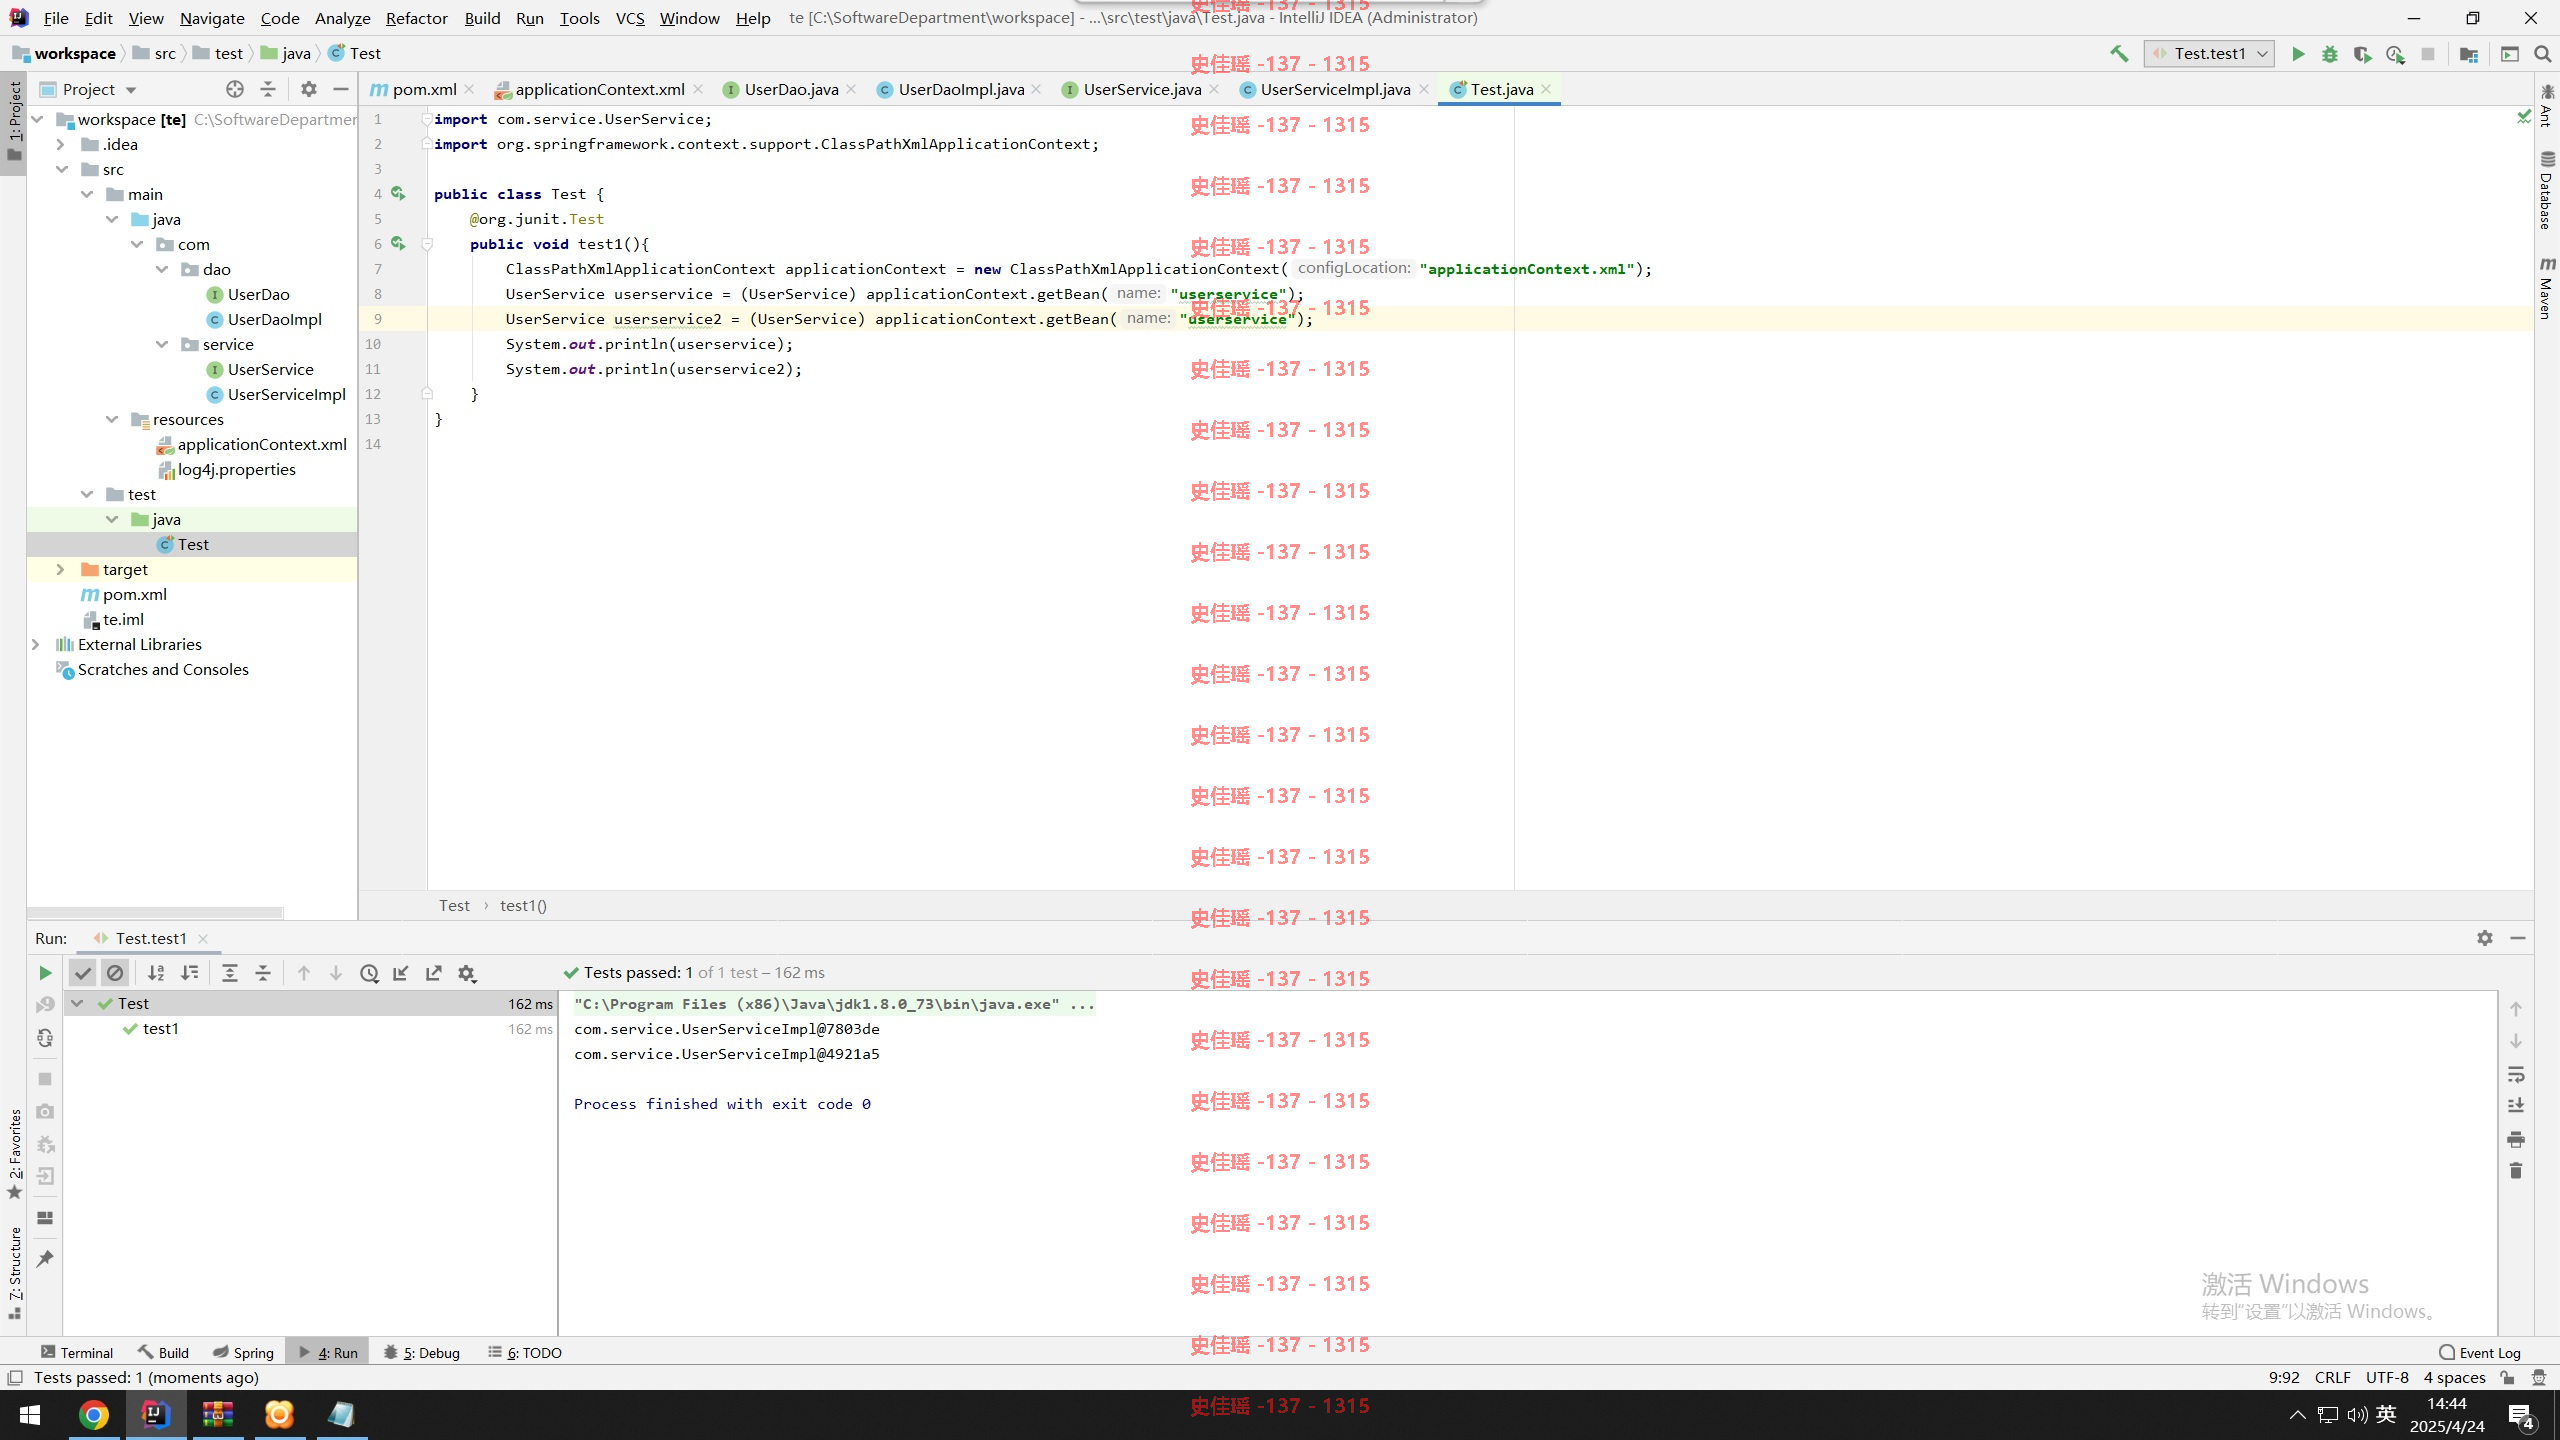Select test1 in test results tree
2560x1440 pixels.
click(x=160, y=1029)
